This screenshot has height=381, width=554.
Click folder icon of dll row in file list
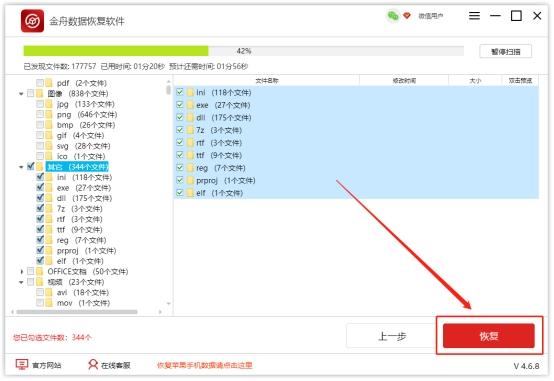point(190,118)
